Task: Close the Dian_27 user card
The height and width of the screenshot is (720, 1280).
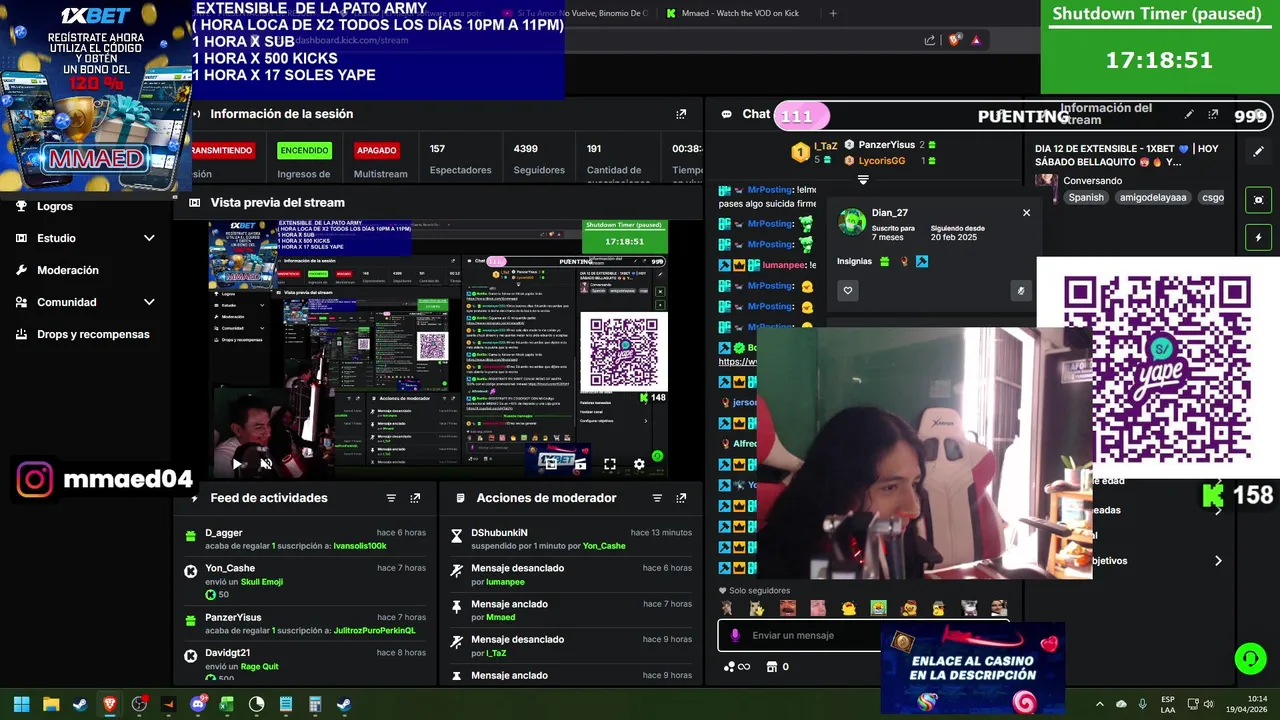Action: [1026, 213]
